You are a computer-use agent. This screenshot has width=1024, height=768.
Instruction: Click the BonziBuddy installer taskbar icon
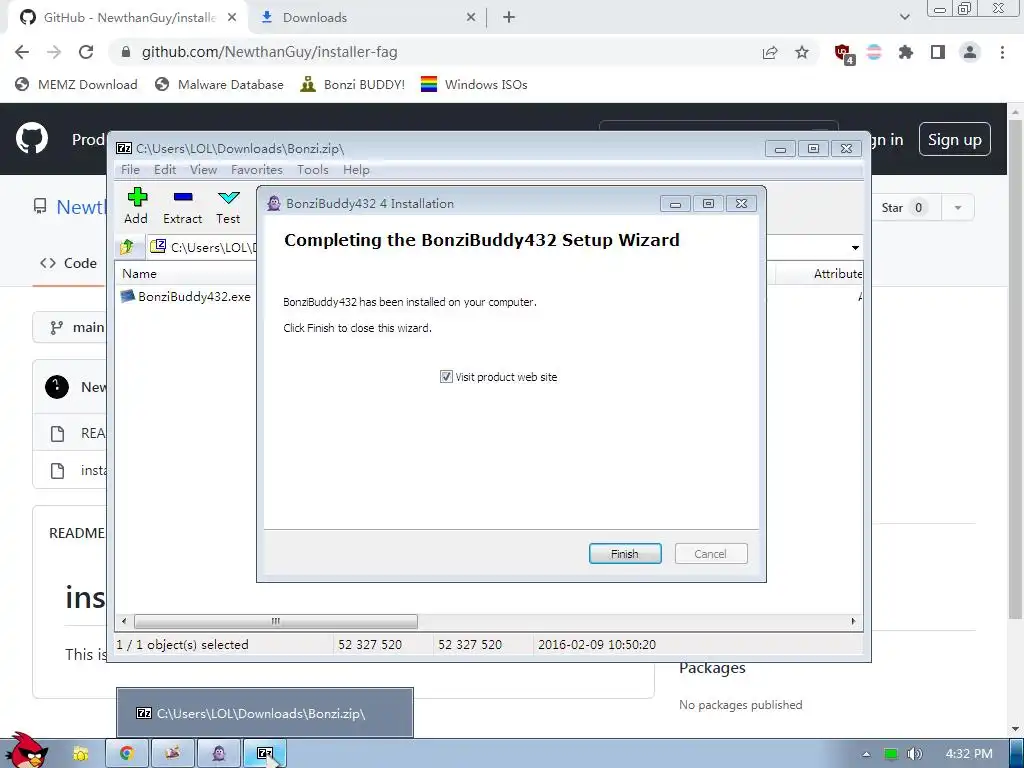219,754
